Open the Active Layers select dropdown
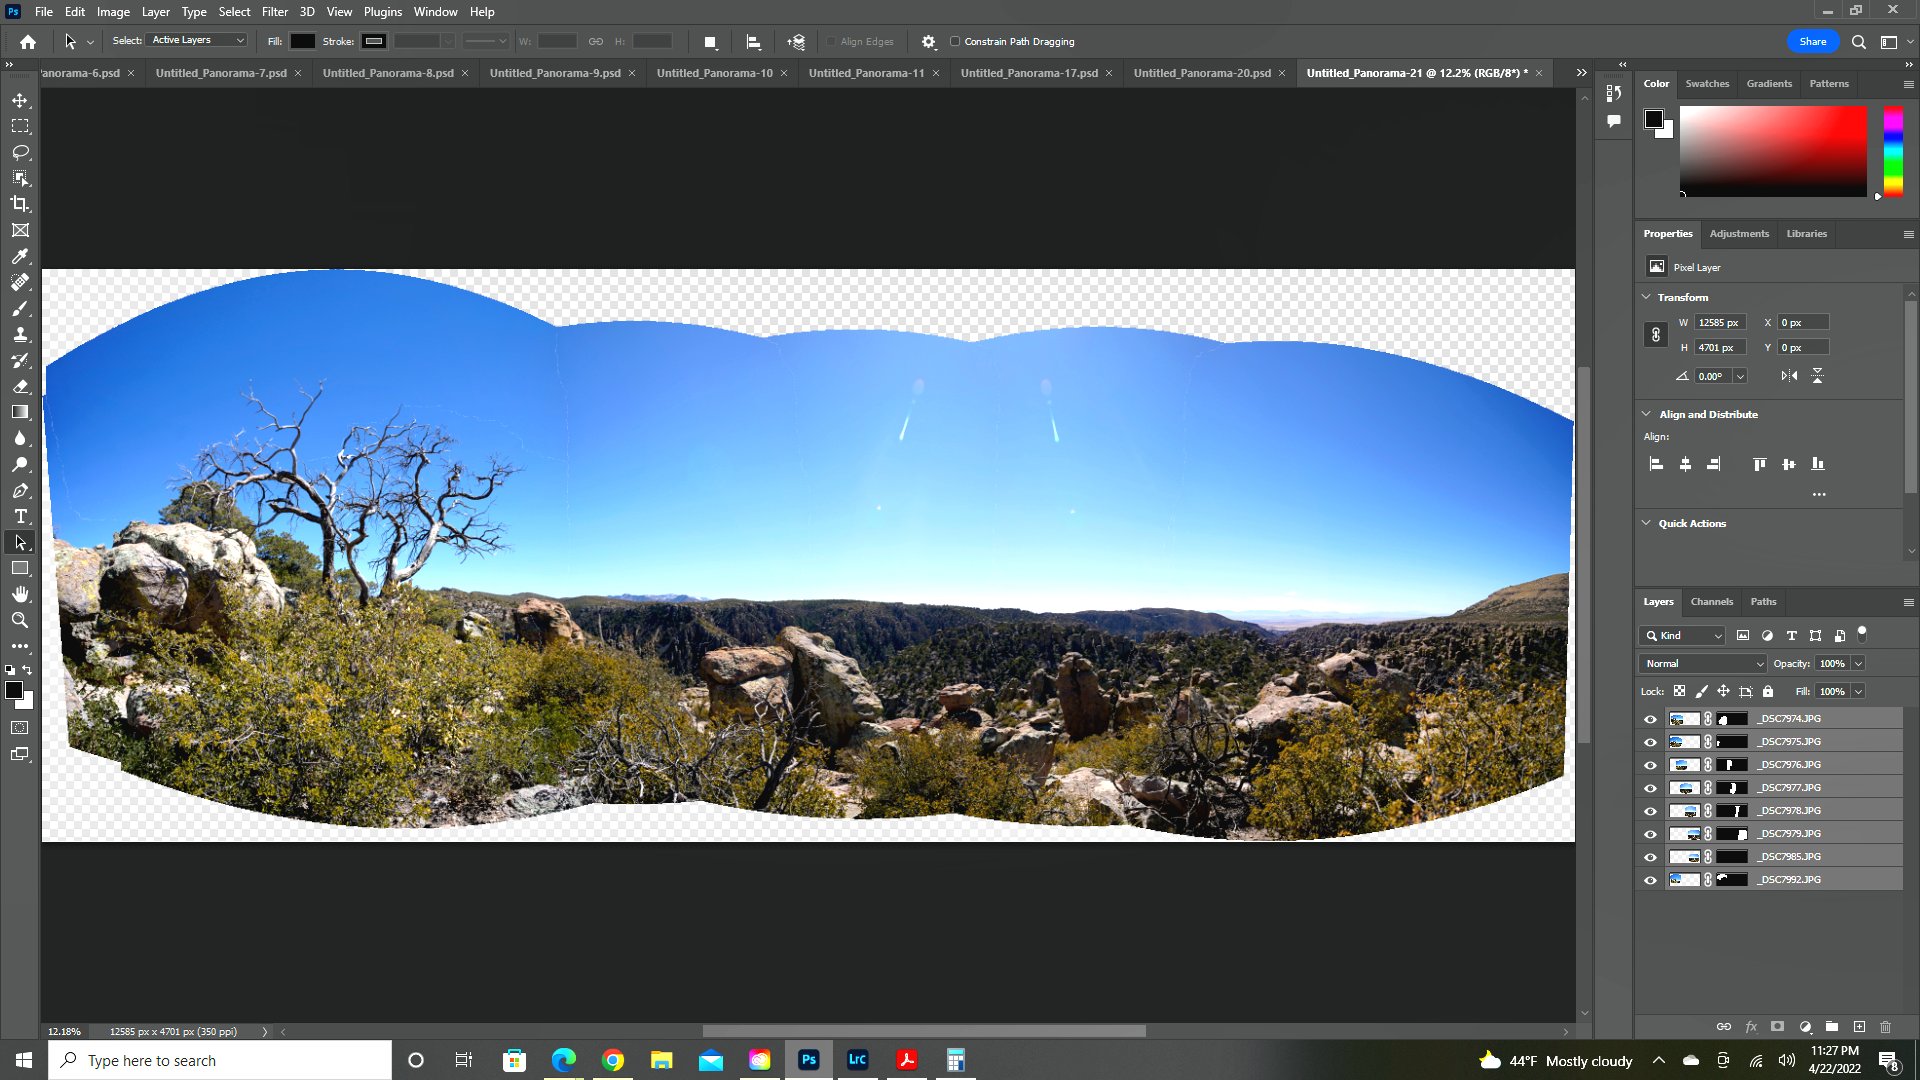Screen dimensions: 1920x1080 coord(198,40)
